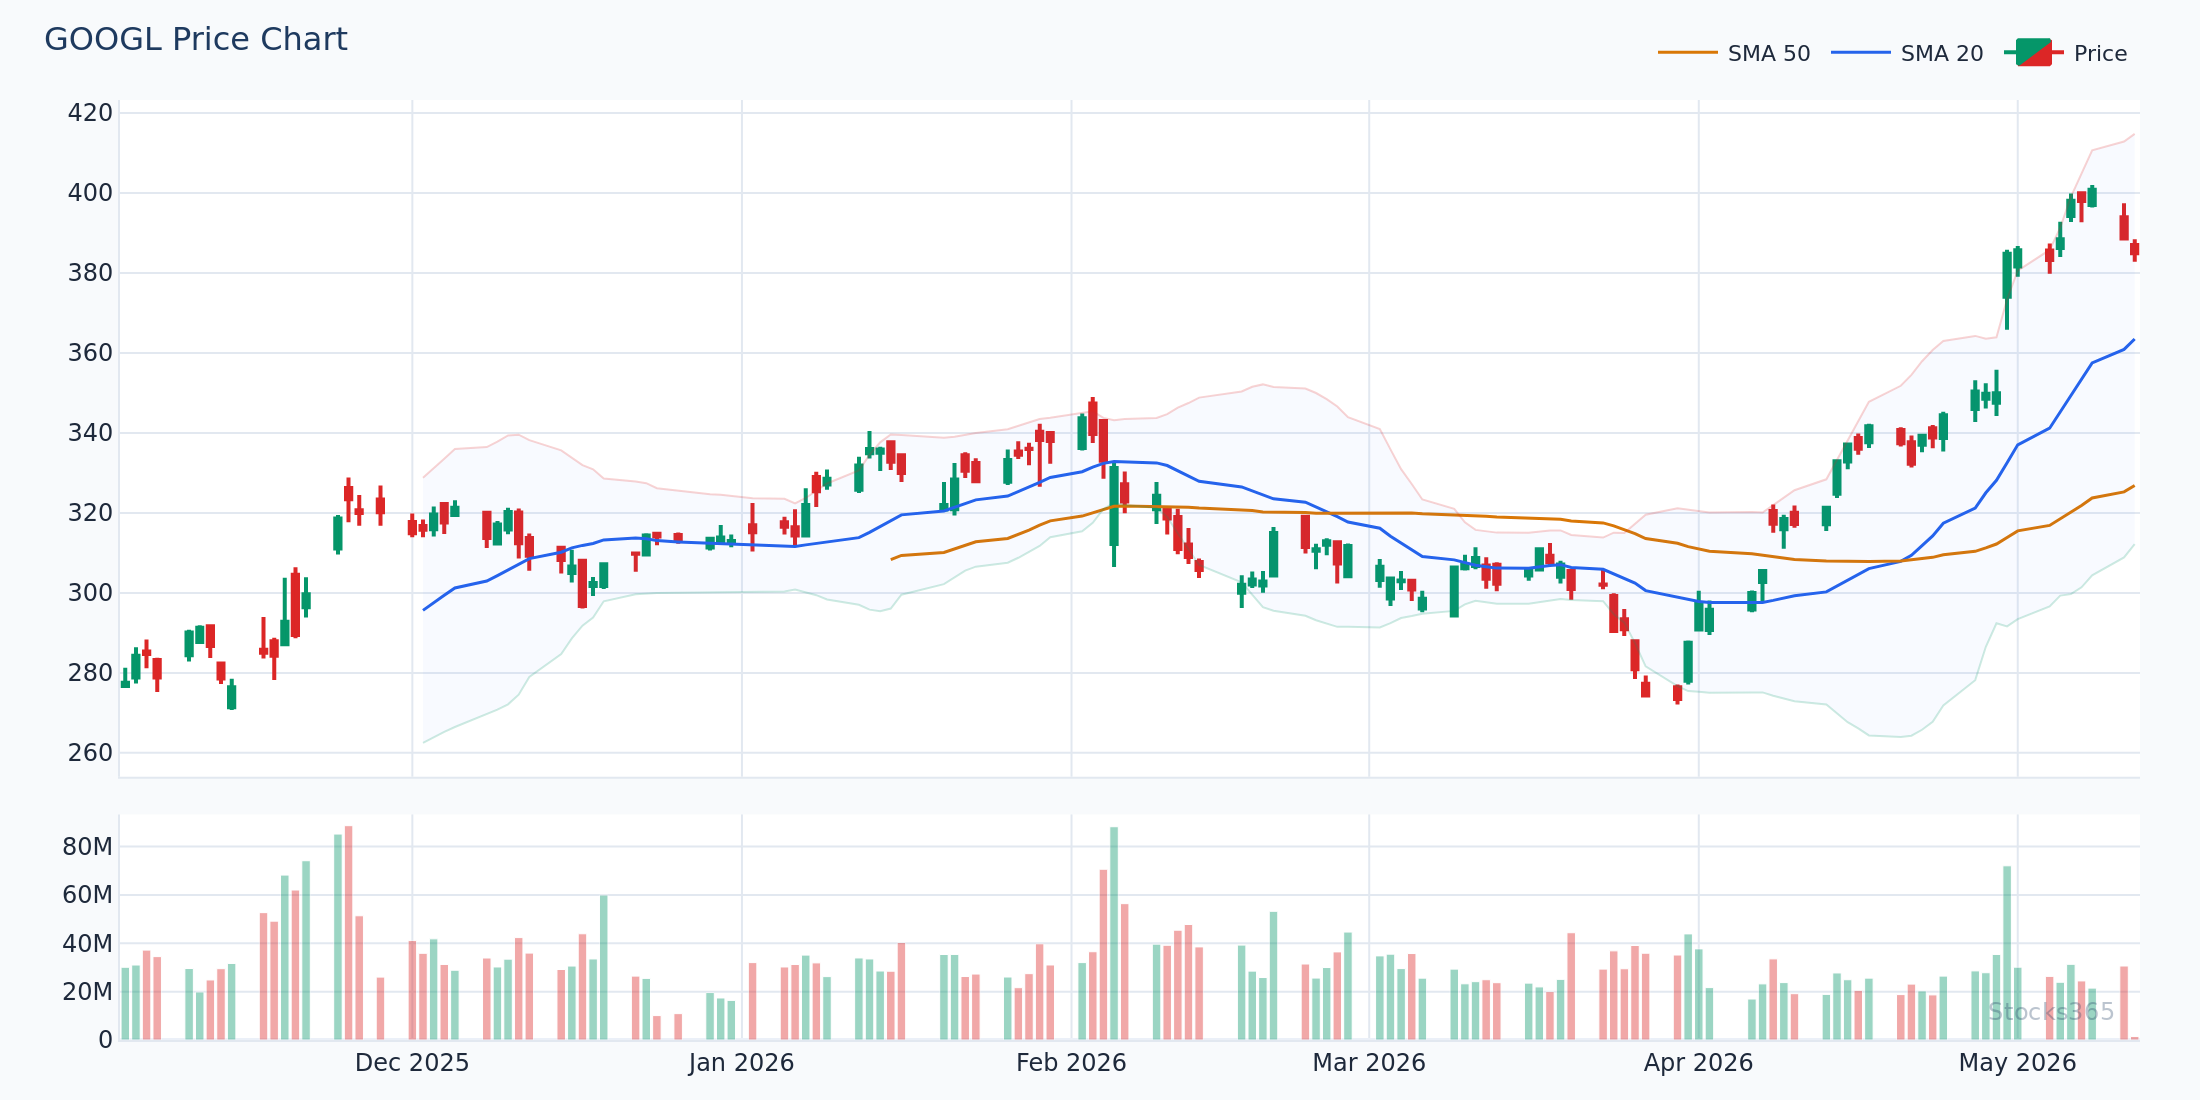Click the 320 price axis label
Viewport: 2200px width, 1100px height.
(x=90, y=513)
